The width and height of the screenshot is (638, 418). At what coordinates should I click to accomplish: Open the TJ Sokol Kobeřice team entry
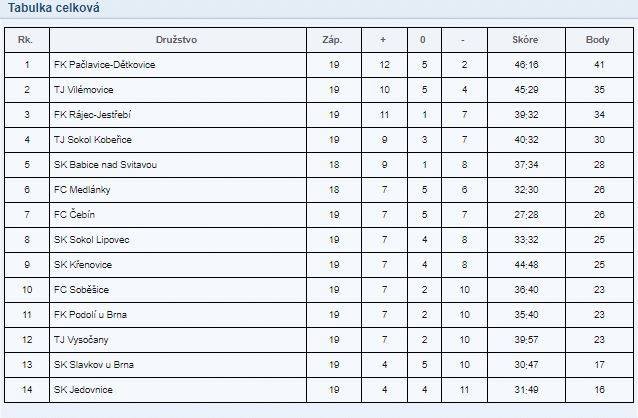[x=93, y=140]
